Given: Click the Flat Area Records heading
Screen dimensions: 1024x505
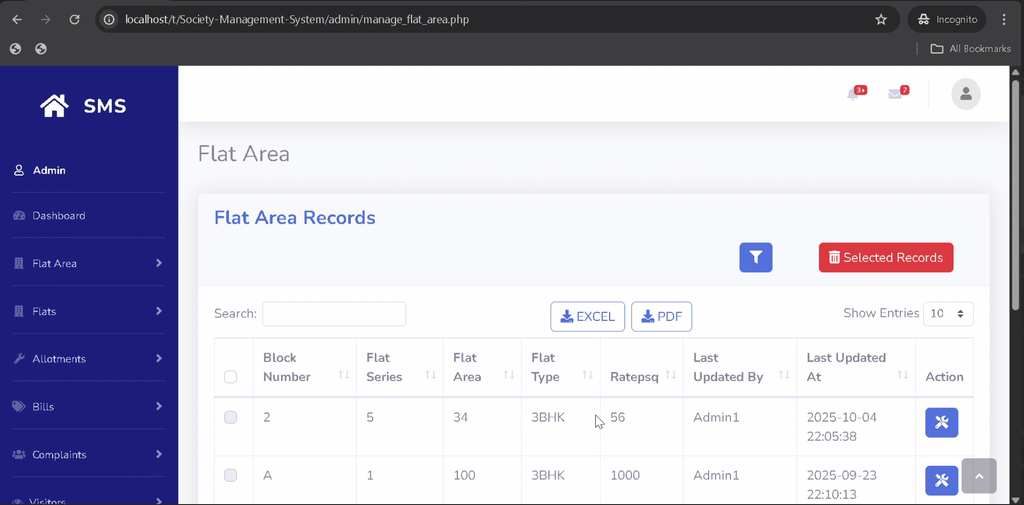Looking at the screenshot, I should click(x=295, y=218).
